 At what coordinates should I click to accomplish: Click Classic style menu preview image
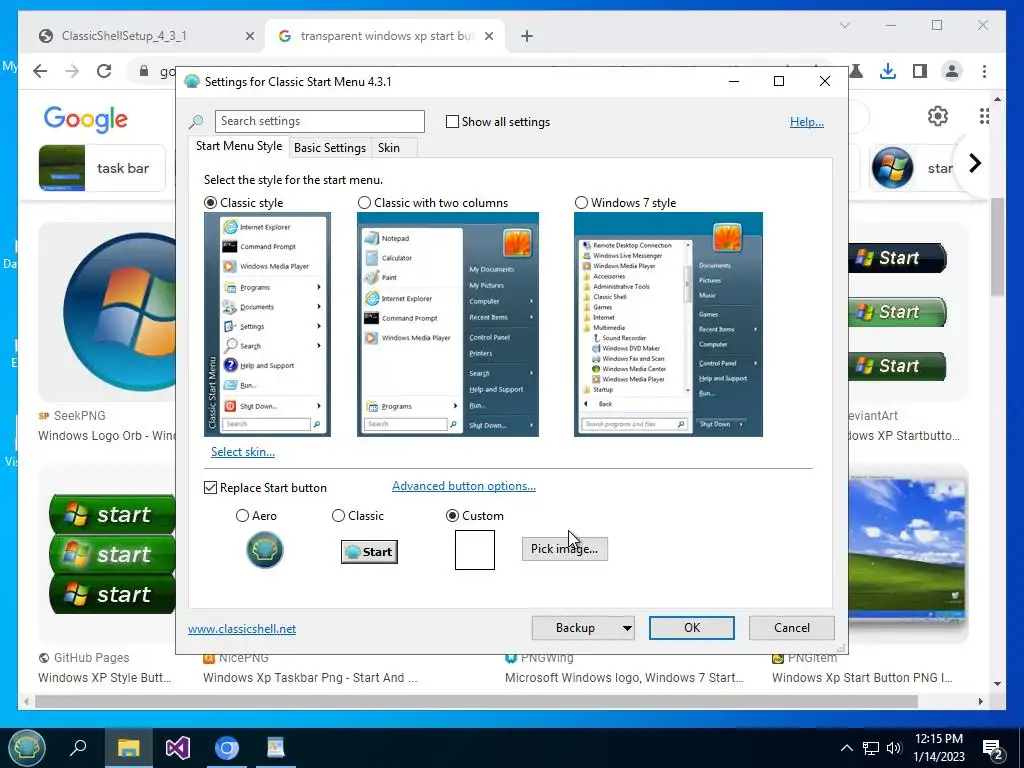point(267,324)
